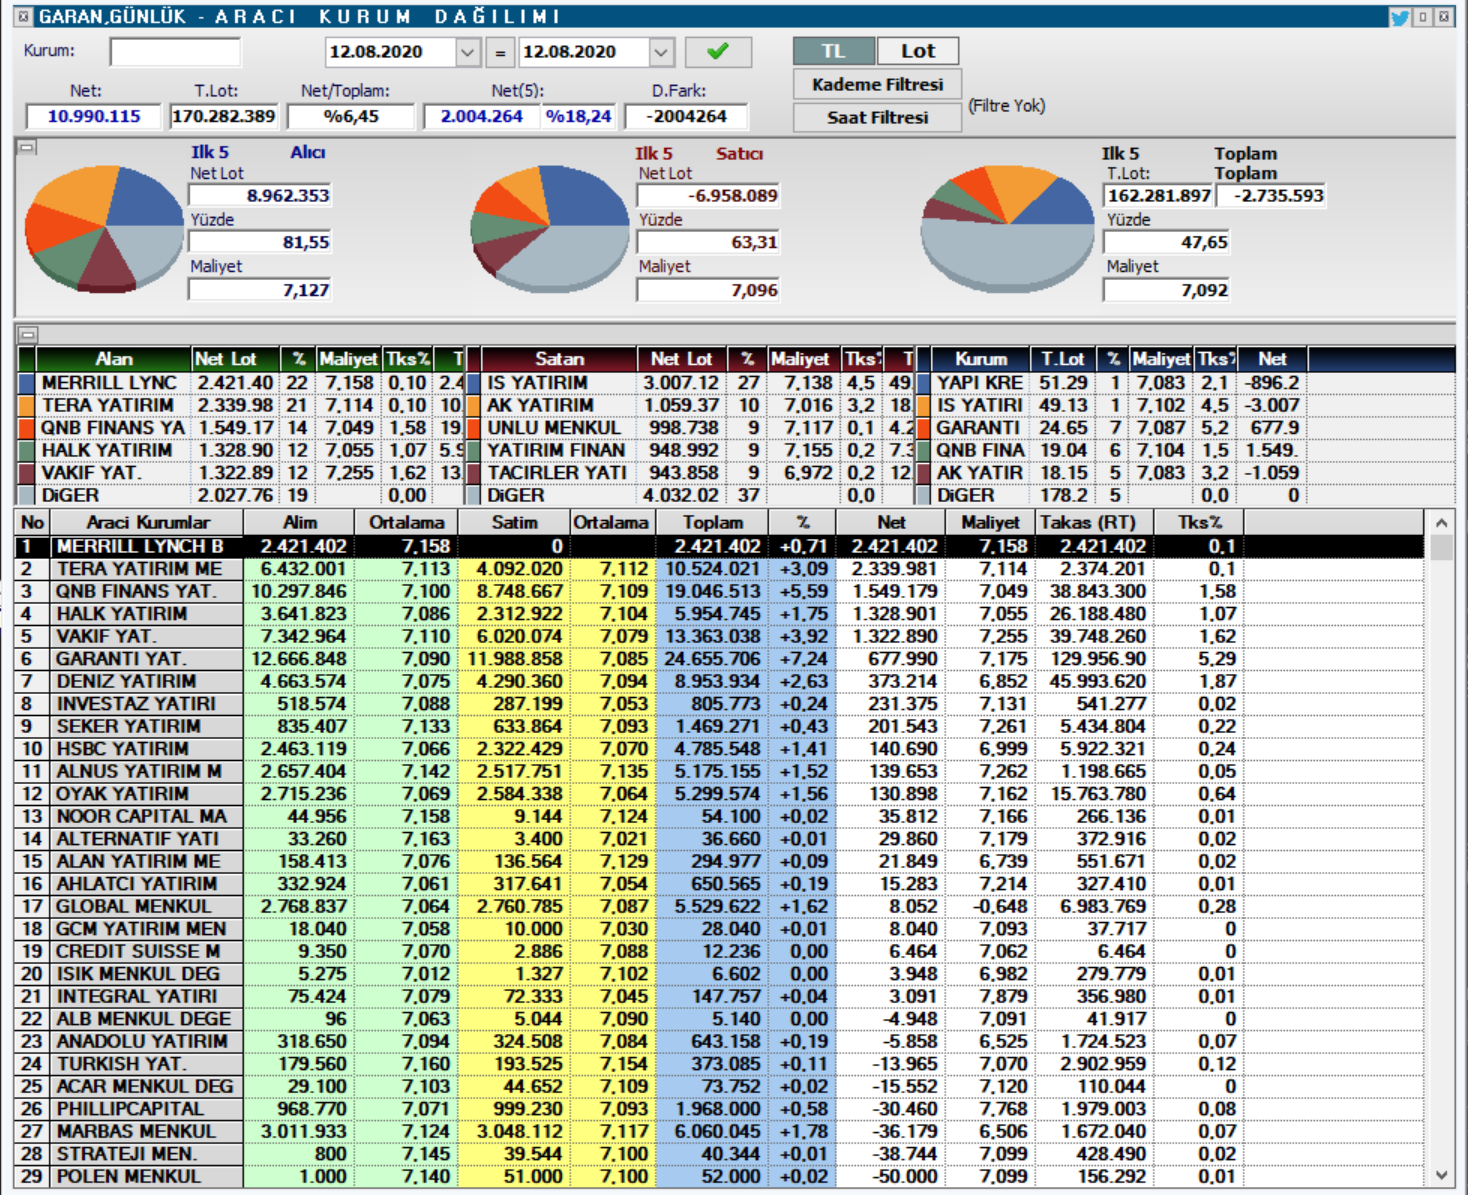Focus the Kurum input field
This screenshot has height=1195, width=1468.
tap(175, 52)
